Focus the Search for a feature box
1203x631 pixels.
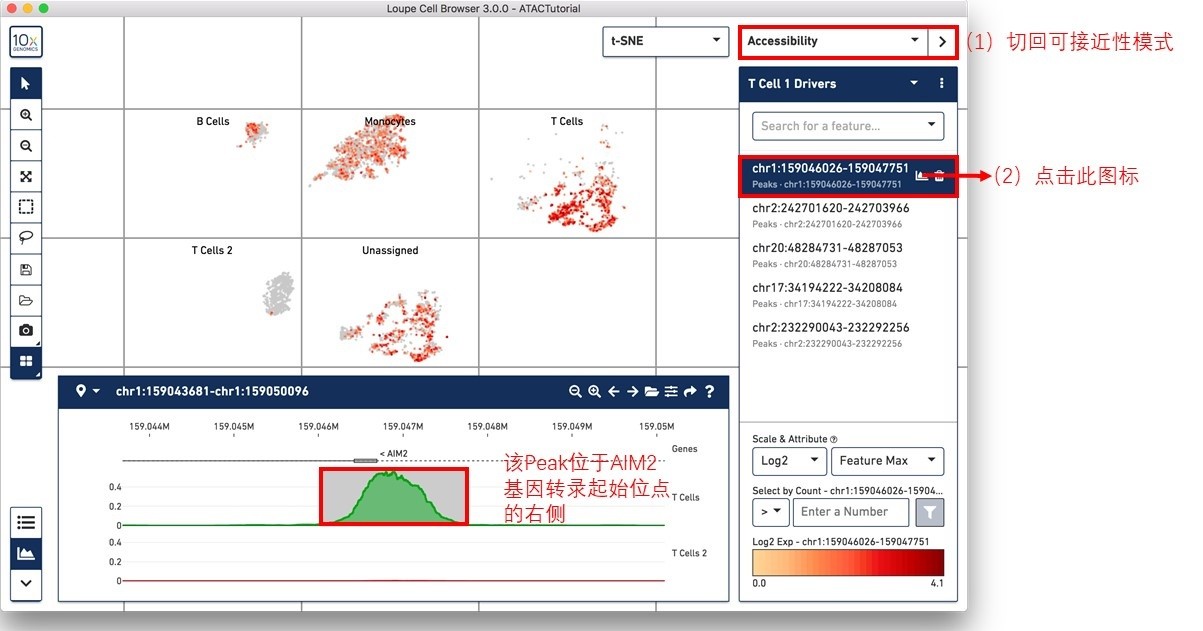click(848, 126)
